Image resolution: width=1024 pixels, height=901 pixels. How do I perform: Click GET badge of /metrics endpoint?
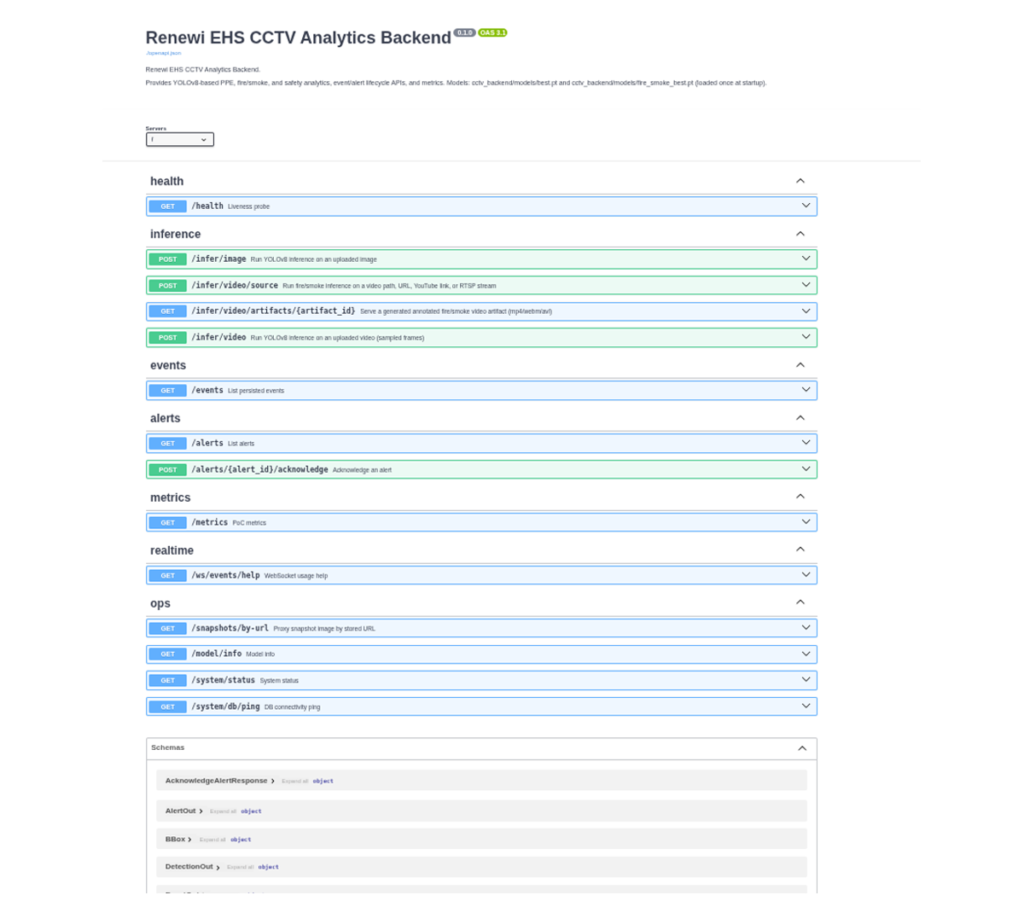point(168,522)
